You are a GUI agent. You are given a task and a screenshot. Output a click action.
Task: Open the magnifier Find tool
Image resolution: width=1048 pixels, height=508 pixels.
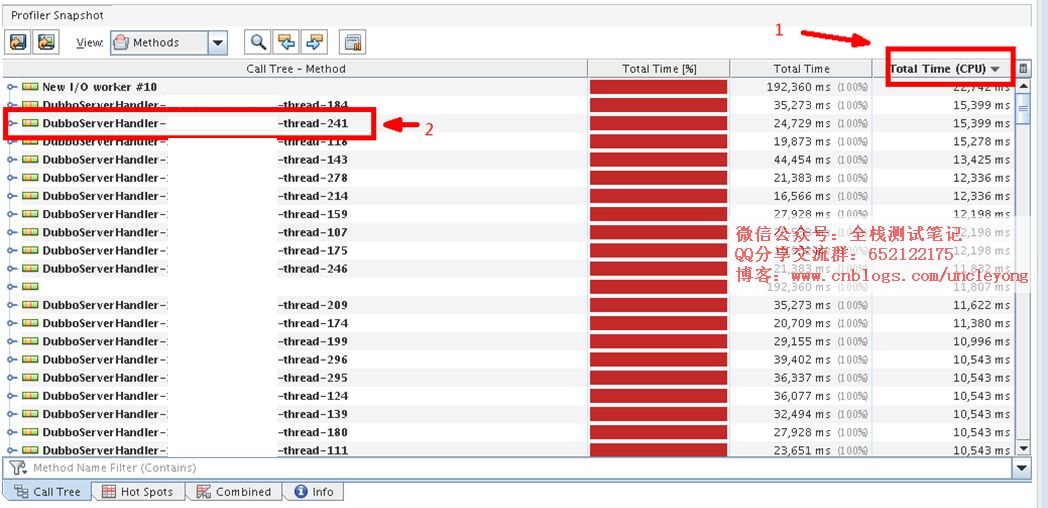[257, 43]
